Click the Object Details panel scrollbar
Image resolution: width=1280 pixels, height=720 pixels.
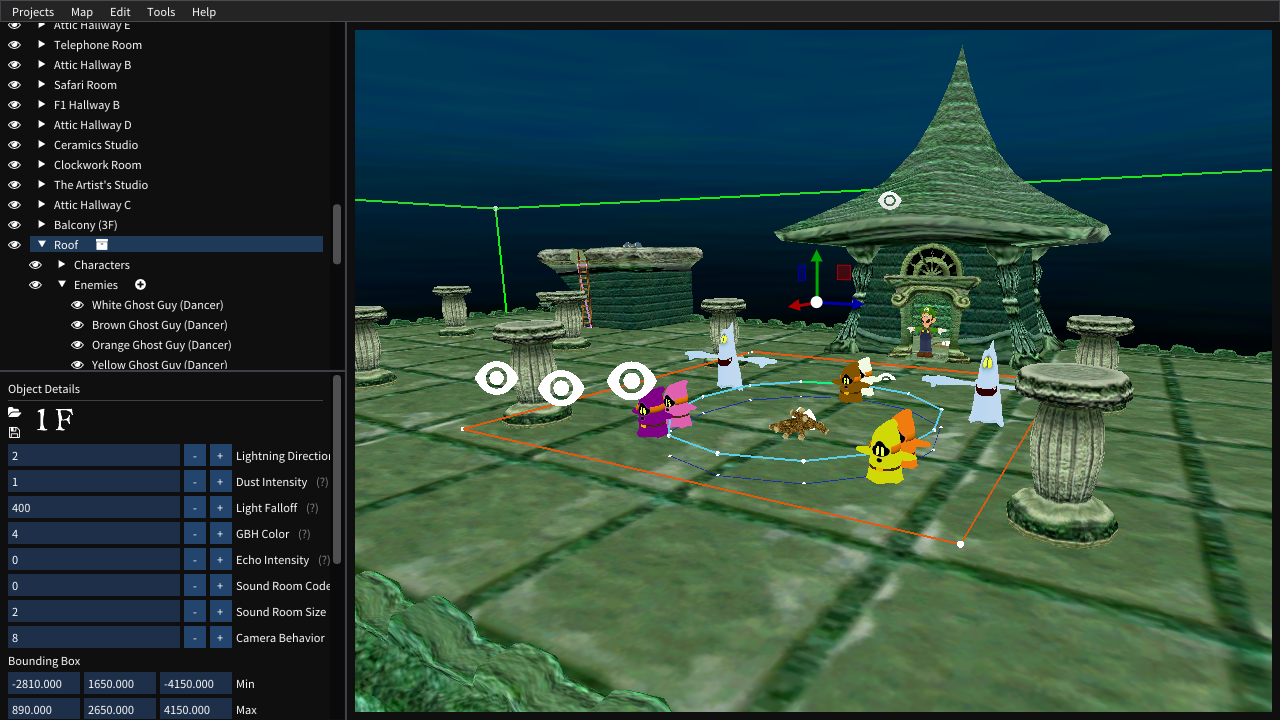coord(337,469)
